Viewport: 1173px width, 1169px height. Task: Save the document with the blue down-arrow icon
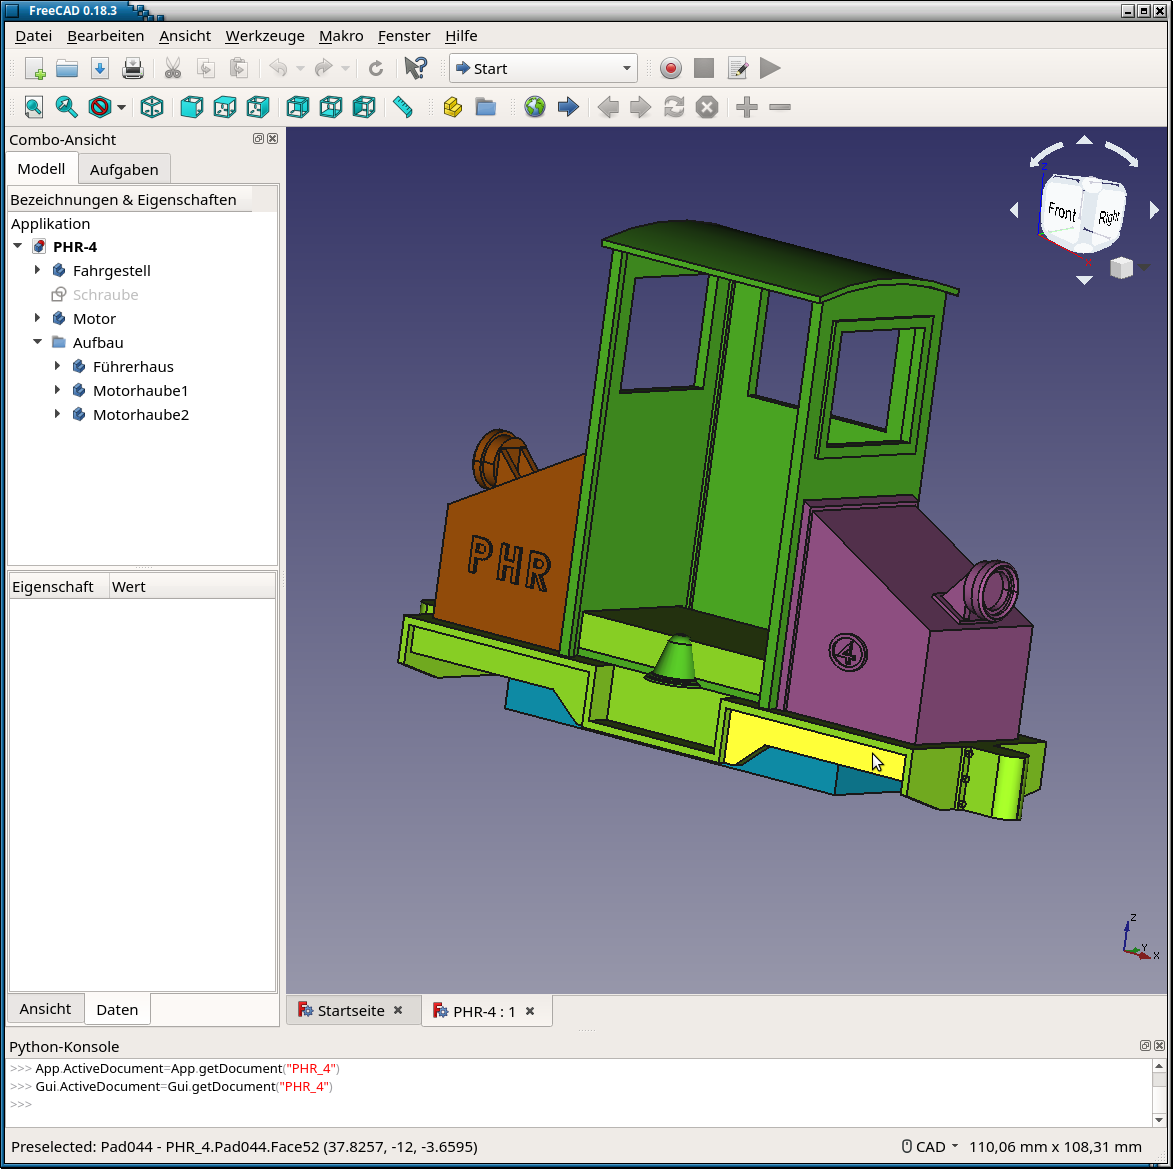(99, 68)
